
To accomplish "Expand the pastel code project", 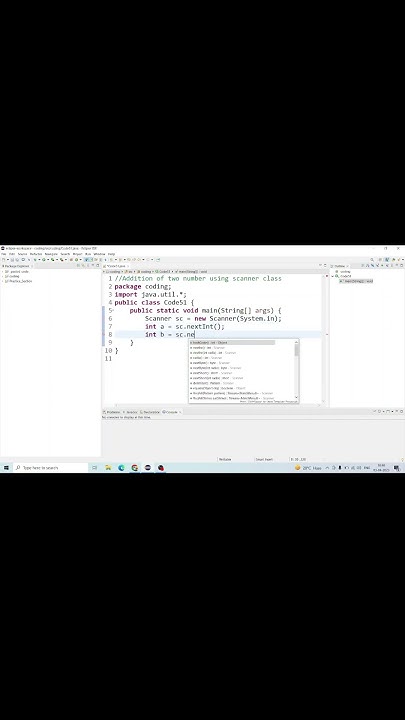I will click(x=3, y=271).
